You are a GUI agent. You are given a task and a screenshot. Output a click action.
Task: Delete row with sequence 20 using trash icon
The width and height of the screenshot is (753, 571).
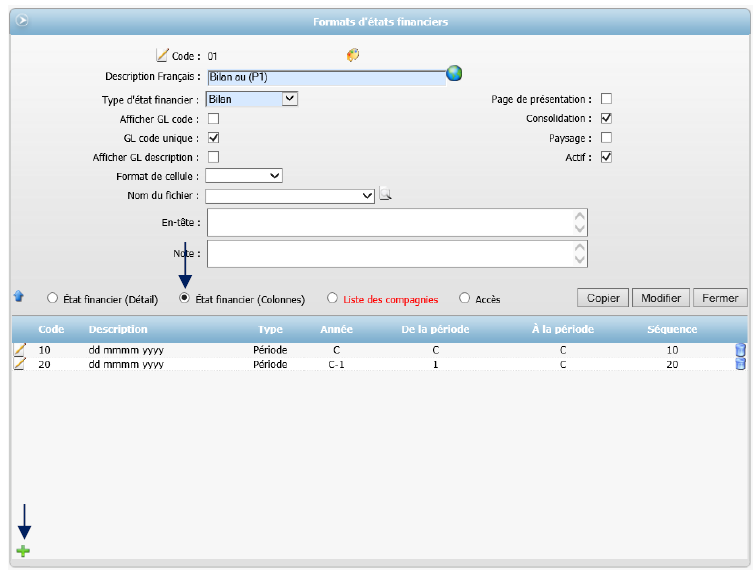(740, 364)
